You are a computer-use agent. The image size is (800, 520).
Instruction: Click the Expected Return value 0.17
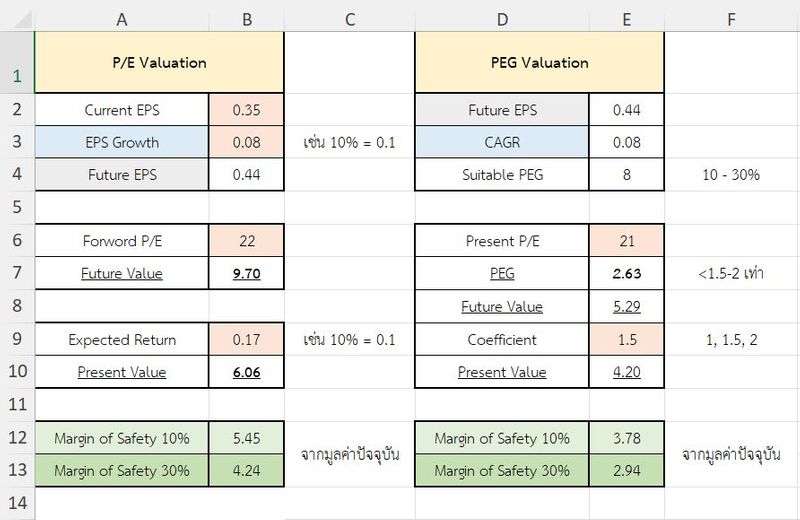coord(247,340)
